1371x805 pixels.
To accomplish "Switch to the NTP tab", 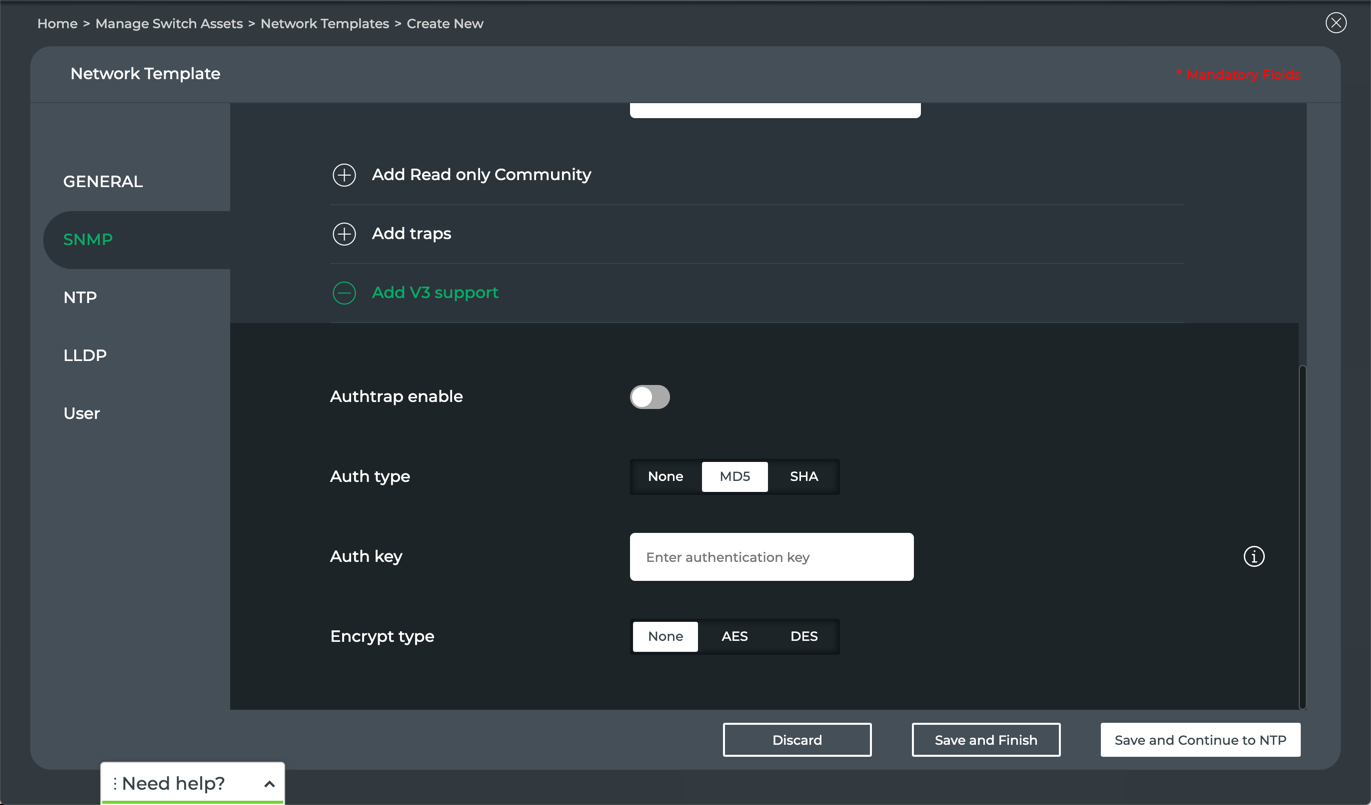I will 80,298.
